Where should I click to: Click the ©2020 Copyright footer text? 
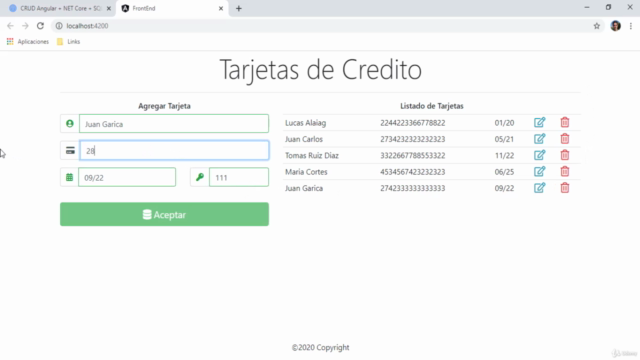(320, 347)
